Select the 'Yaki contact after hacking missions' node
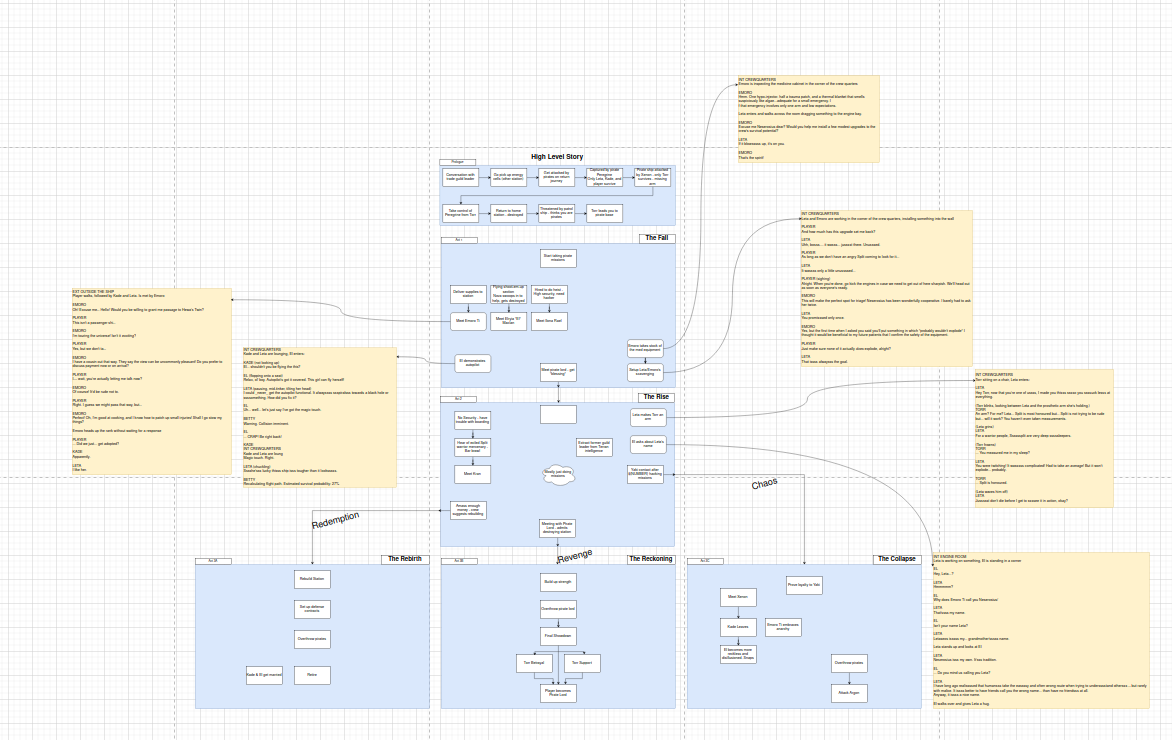This screenshot has height=740, width=1172. pos(645,474)
